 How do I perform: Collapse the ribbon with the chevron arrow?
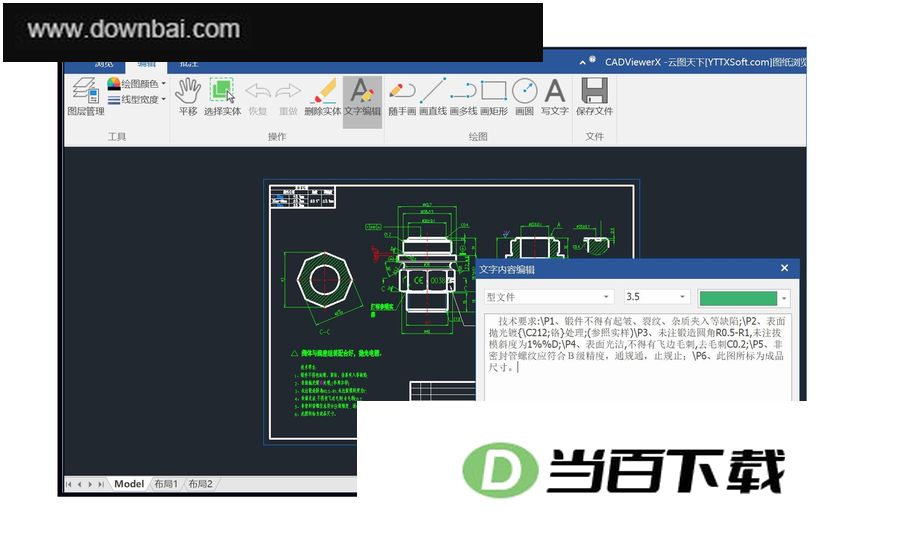pos(583,62)
